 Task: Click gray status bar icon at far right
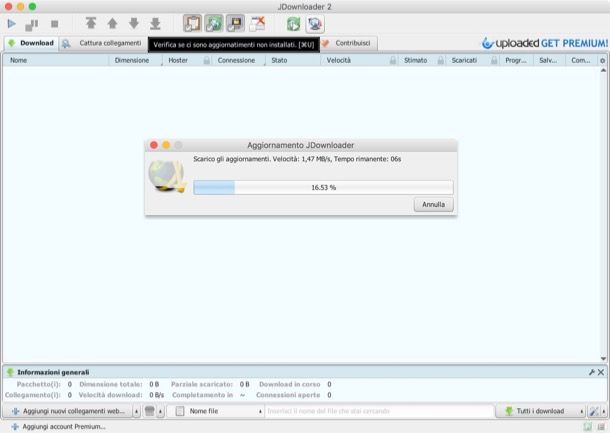click(601, 427)
